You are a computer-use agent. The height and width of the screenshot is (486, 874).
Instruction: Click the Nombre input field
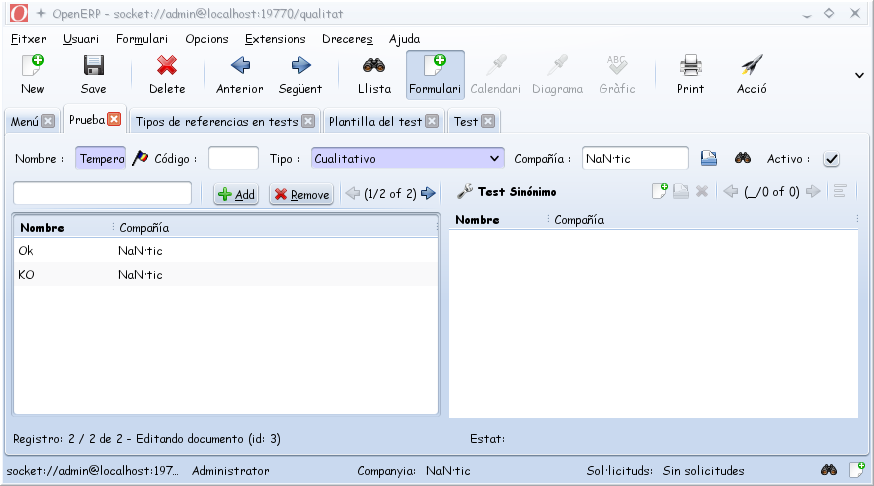point(100,158)
